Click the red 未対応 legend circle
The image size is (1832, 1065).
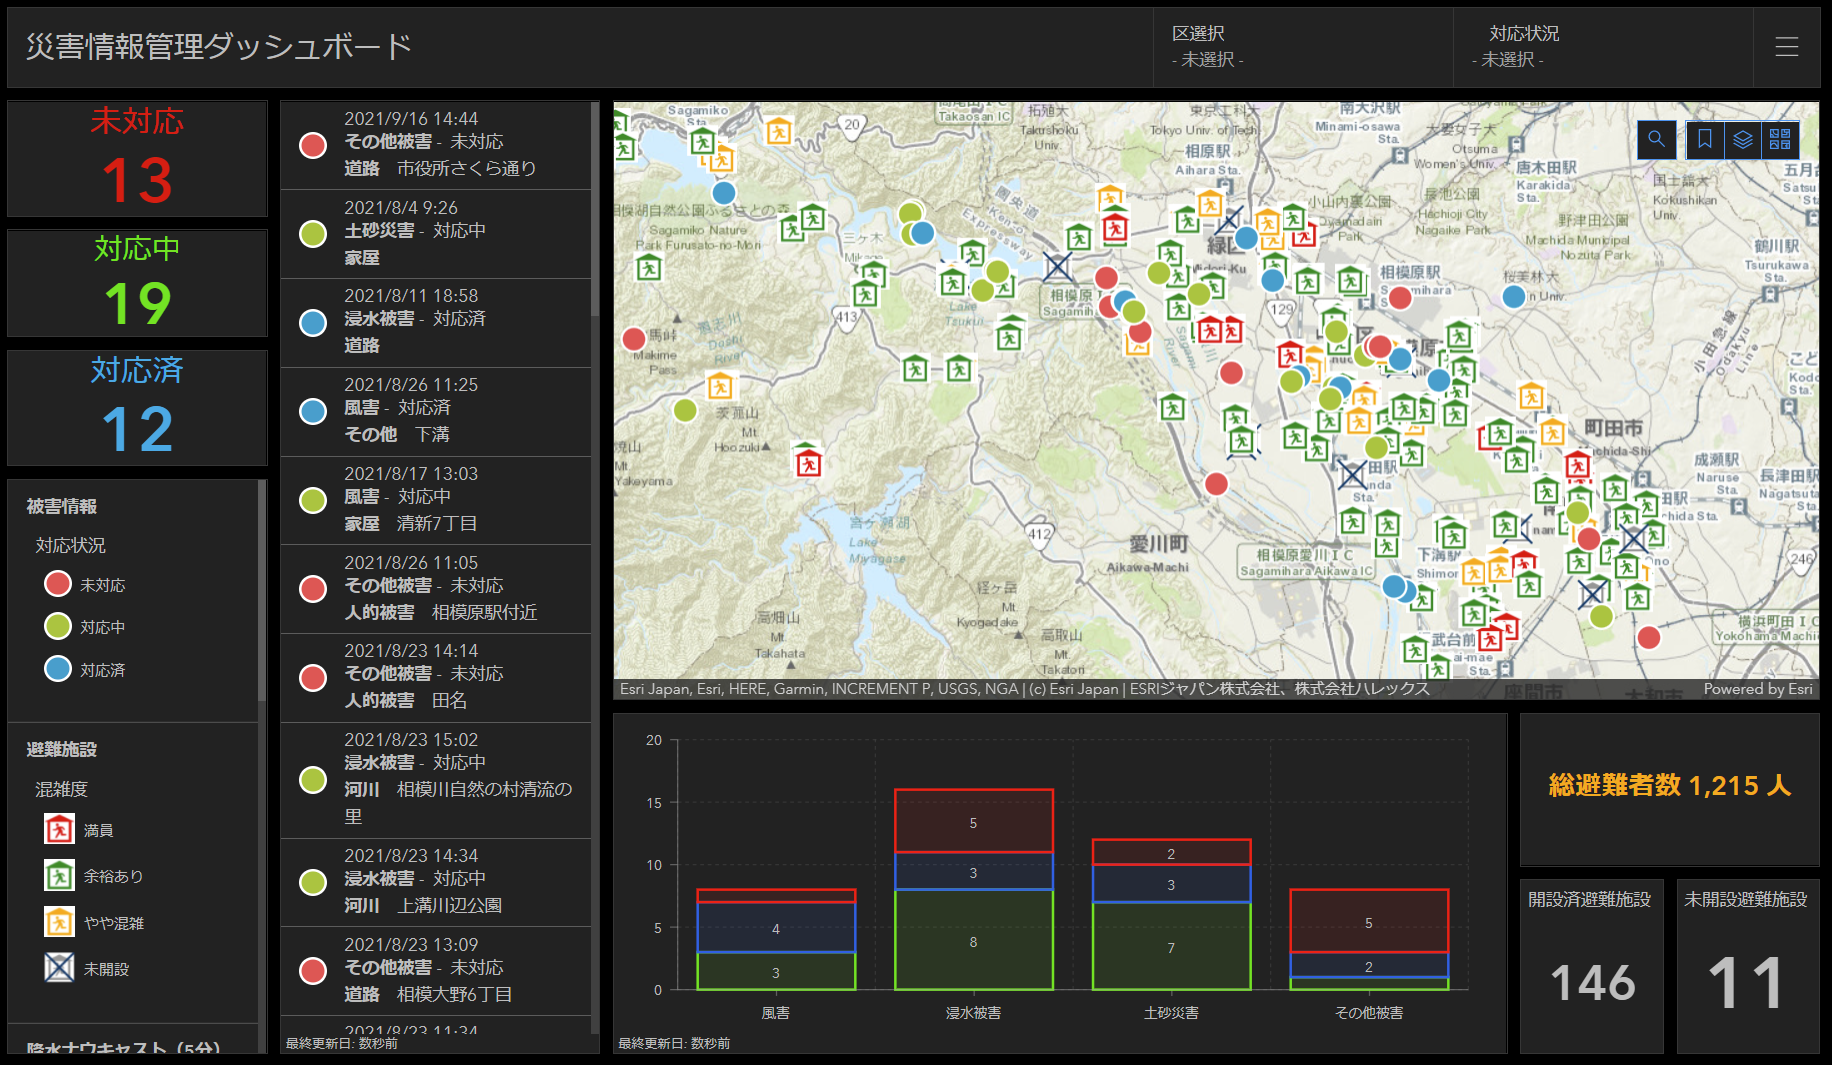pos(58,584)
